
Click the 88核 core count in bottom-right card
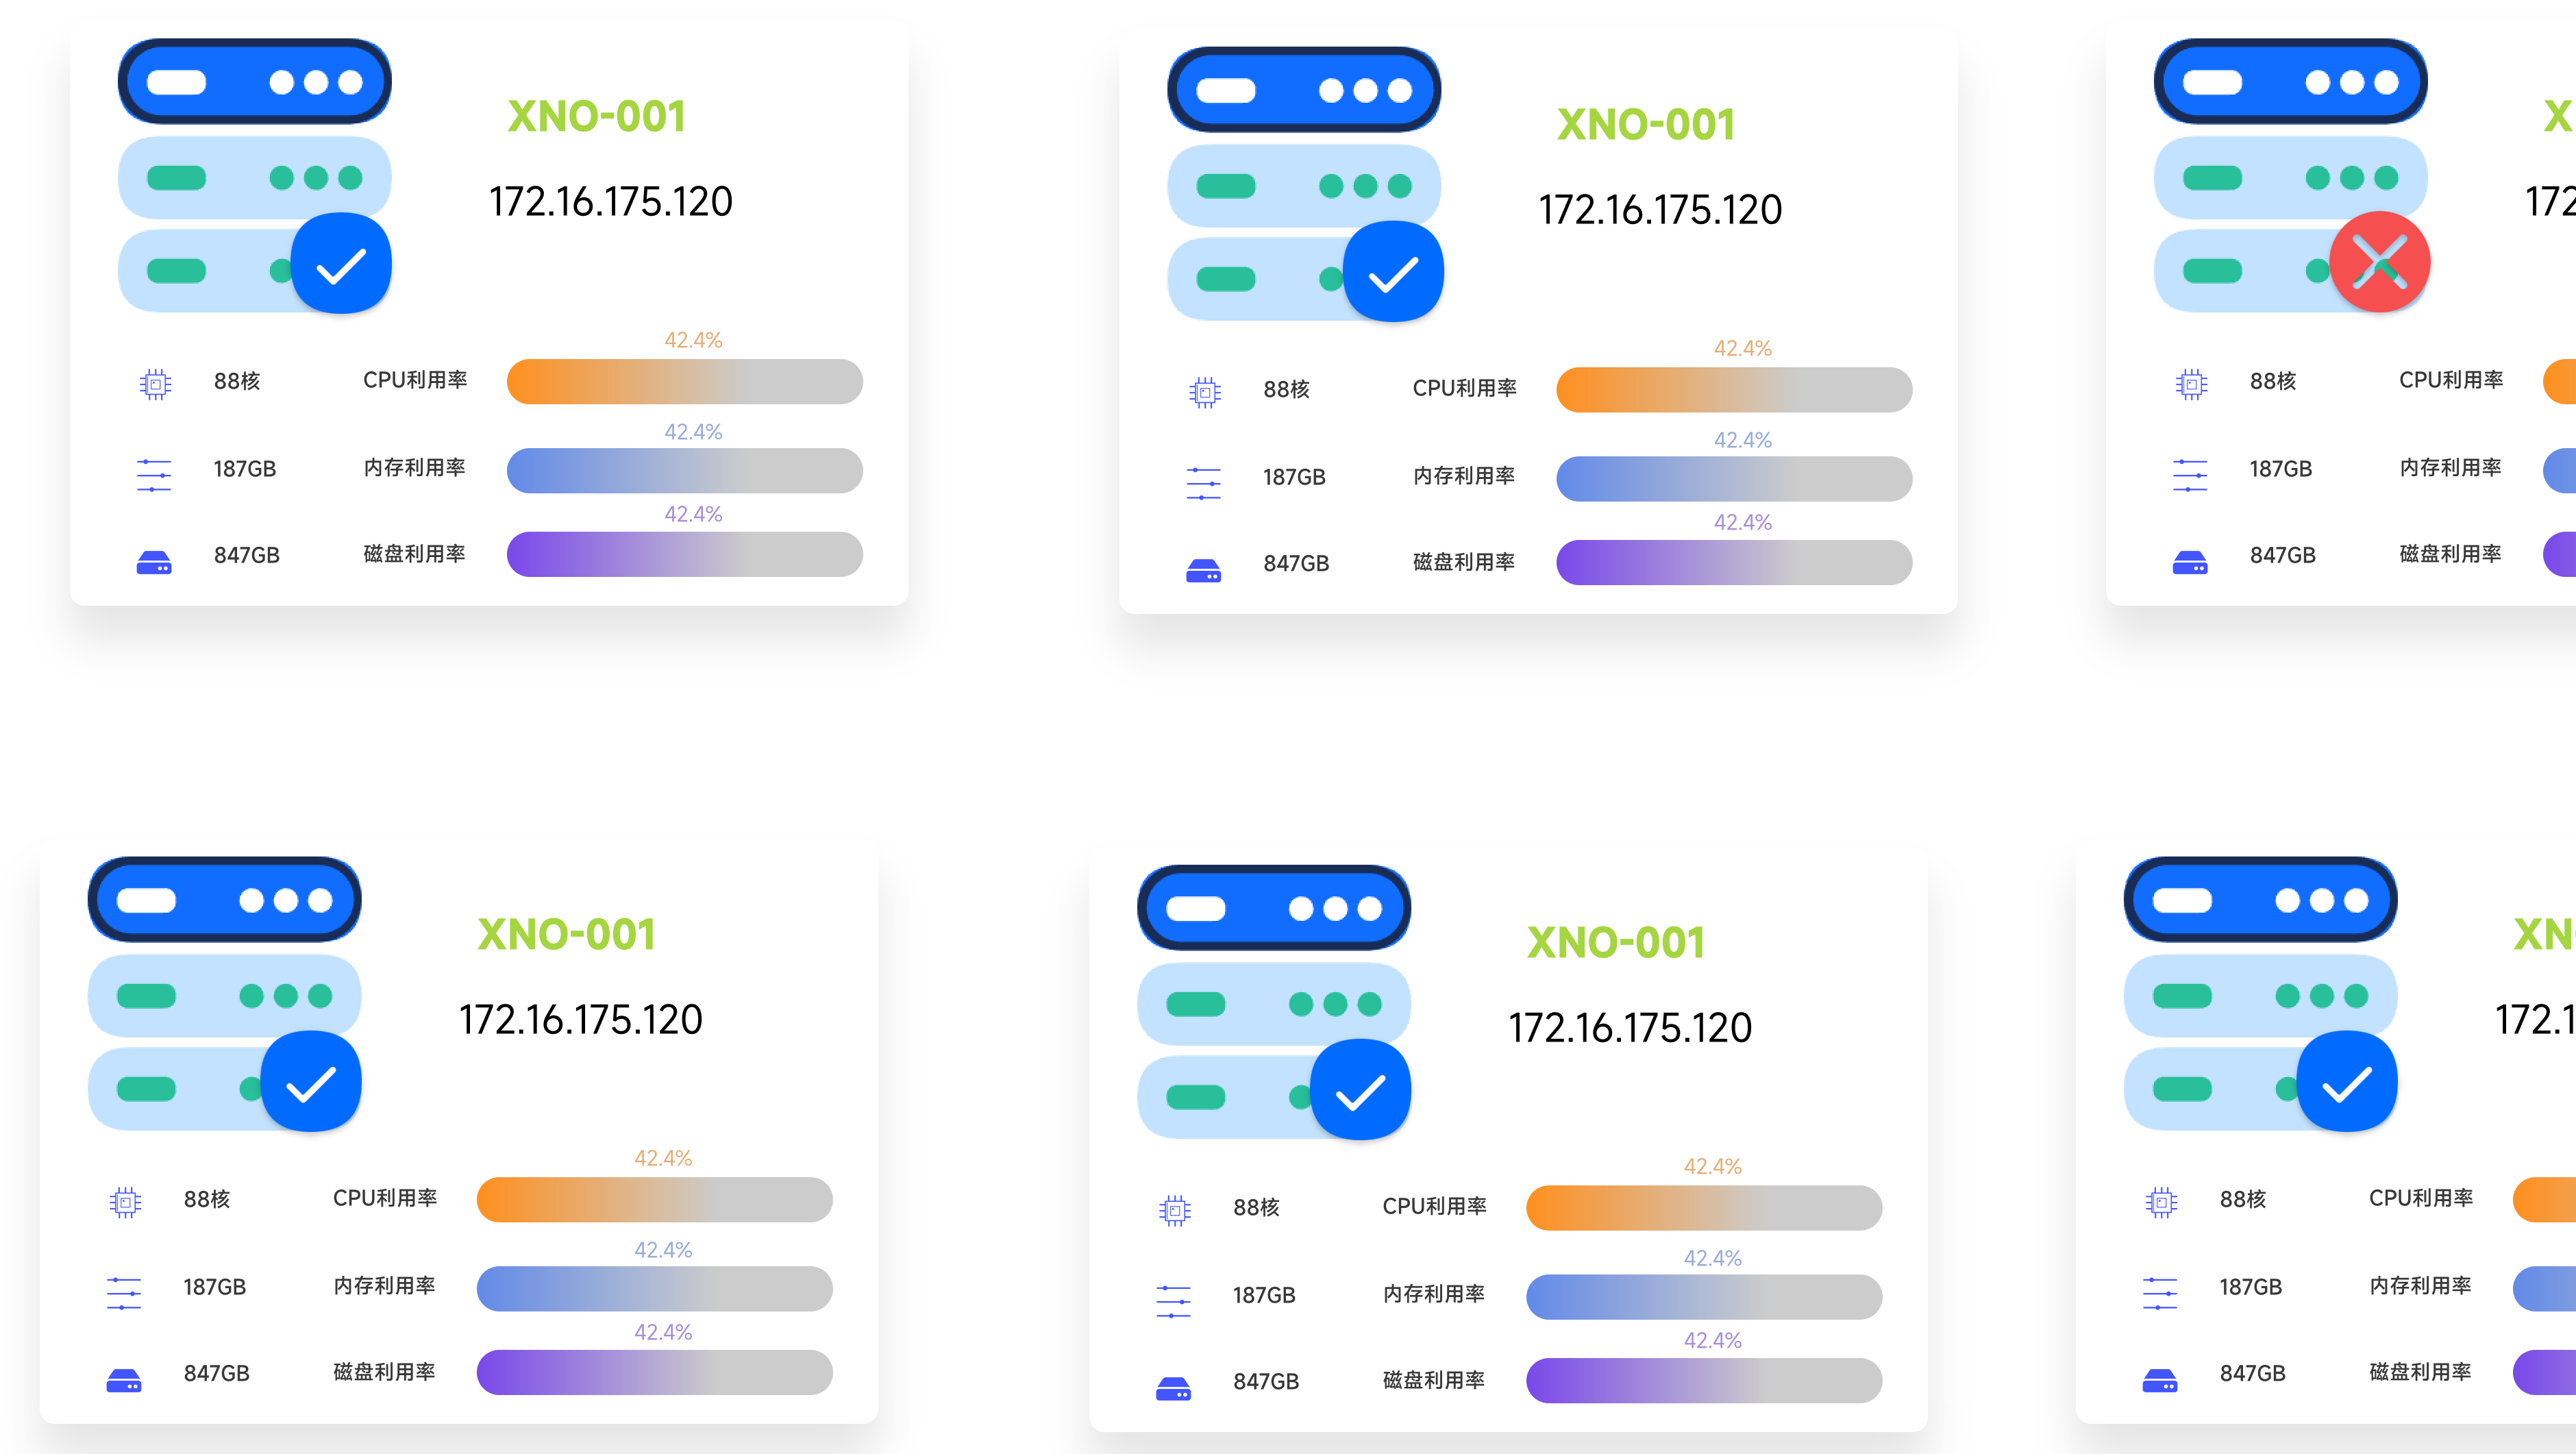2242,1199
